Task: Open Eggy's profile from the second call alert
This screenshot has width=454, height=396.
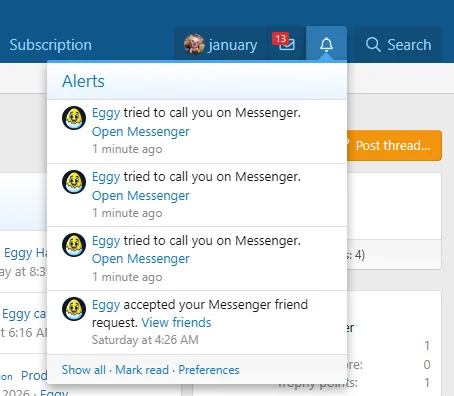Action: pos(106,177)
